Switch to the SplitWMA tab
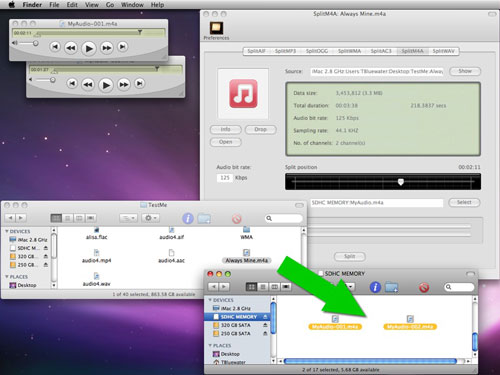500x375 pixels. pos(349,51)
